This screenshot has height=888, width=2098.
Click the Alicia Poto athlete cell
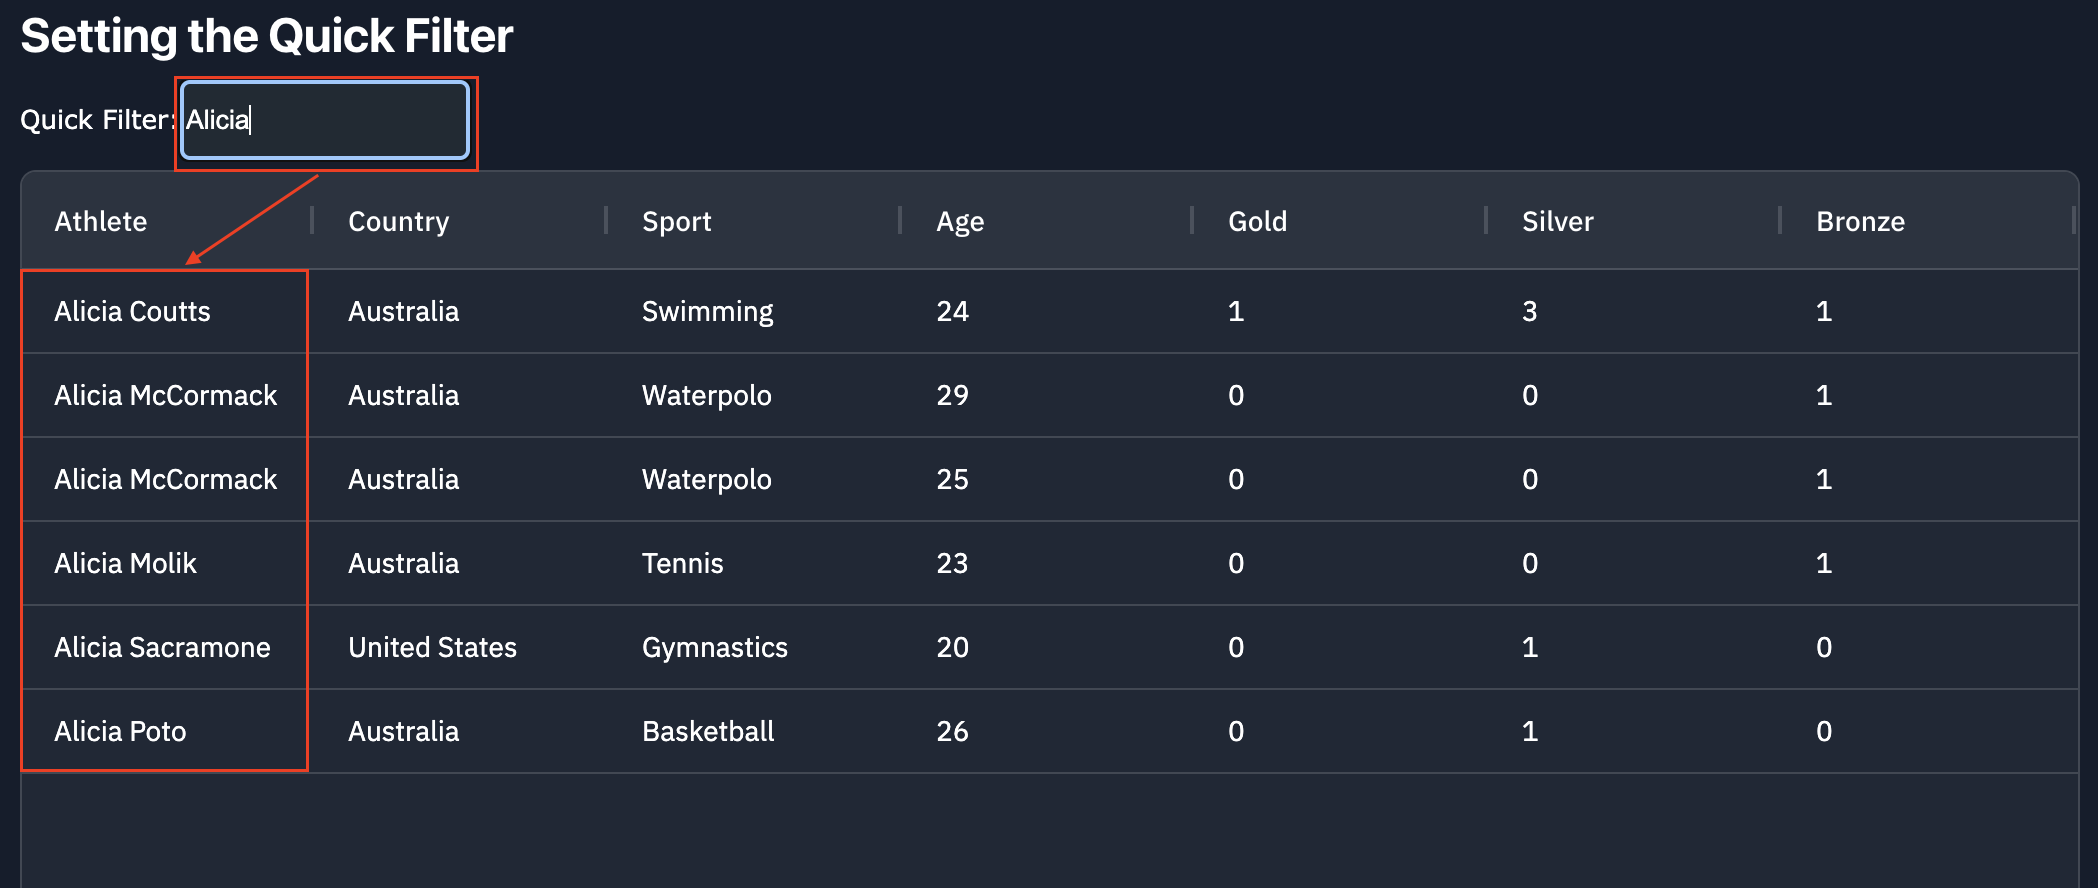coord(167,731)
